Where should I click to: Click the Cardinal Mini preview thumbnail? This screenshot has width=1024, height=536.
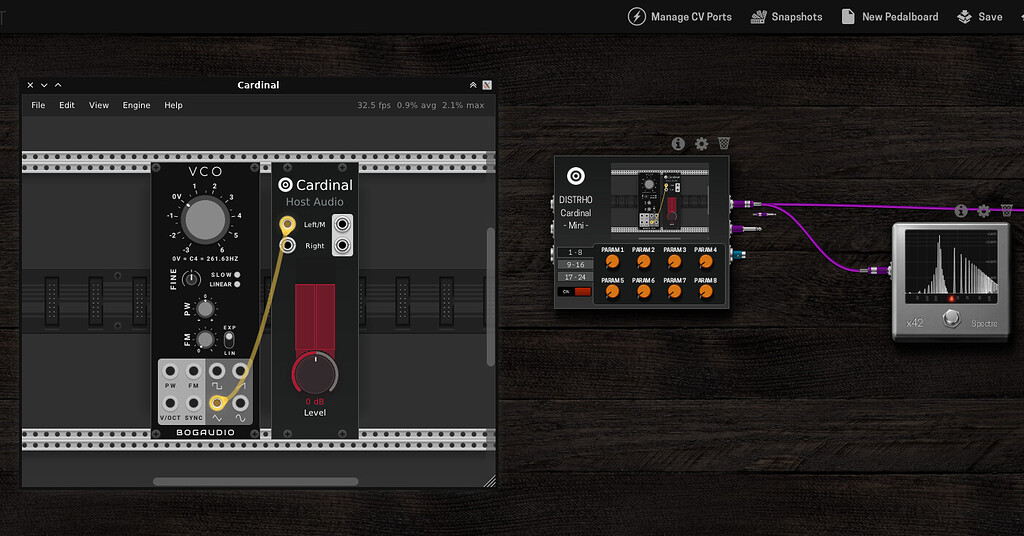pyautogui.click(x=660, y=201)
